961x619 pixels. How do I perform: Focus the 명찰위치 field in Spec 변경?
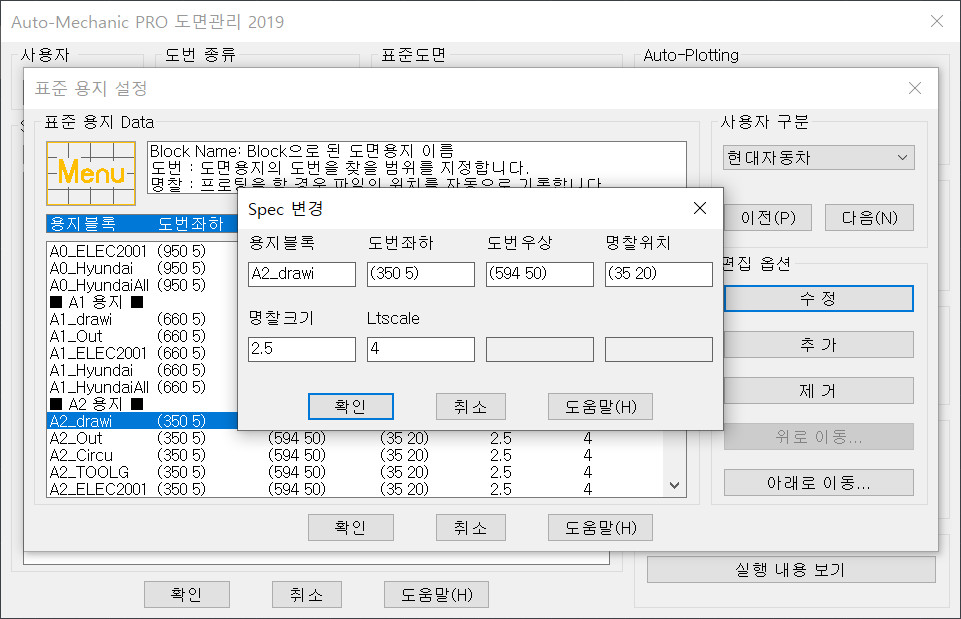[658, 274]
